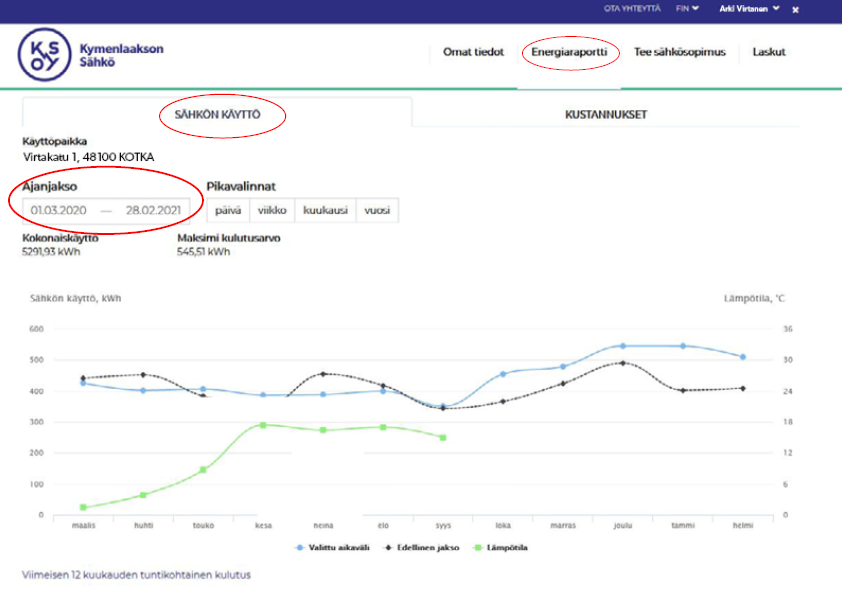Close the portal with the X icon
The image size is (842, 595).
(795, 10)
